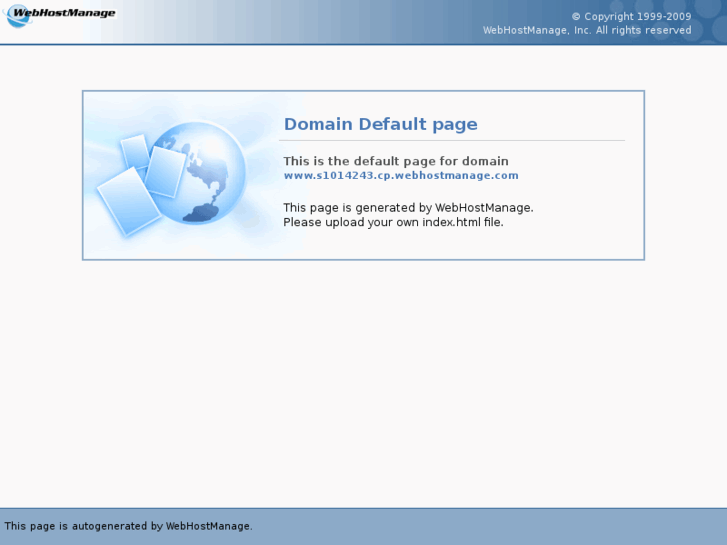Click the "© Copyright 1999-2009" header text

pos(631,17)
